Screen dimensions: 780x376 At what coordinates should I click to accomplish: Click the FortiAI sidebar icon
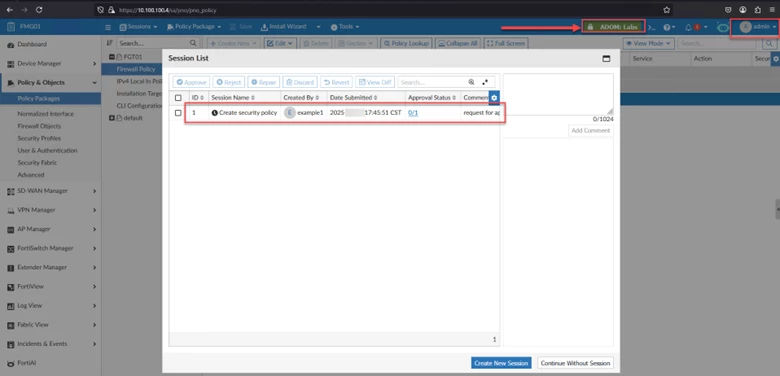point(10,363)
